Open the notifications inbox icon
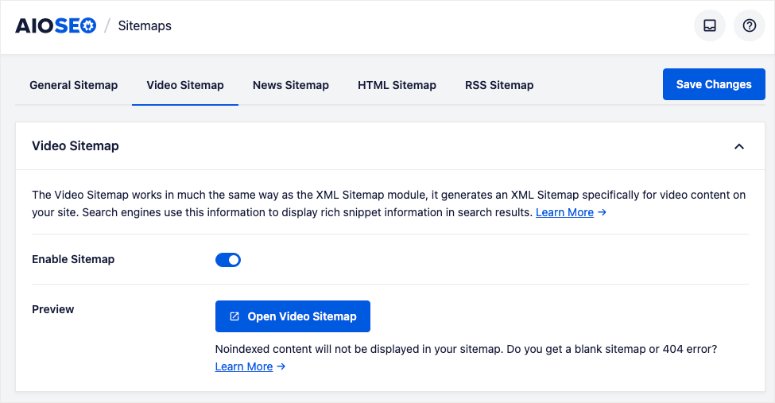This screenshot has width=775, height=403. [709, 26]
